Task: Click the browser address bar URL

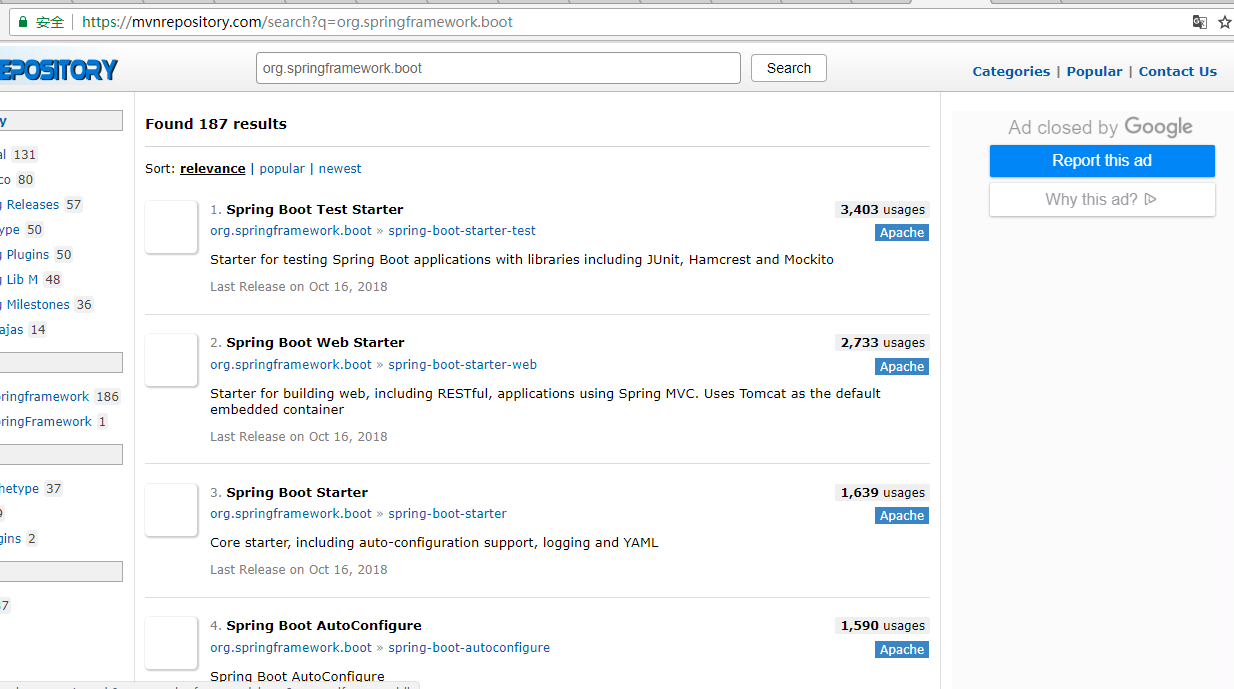Action: coord(297,22)
